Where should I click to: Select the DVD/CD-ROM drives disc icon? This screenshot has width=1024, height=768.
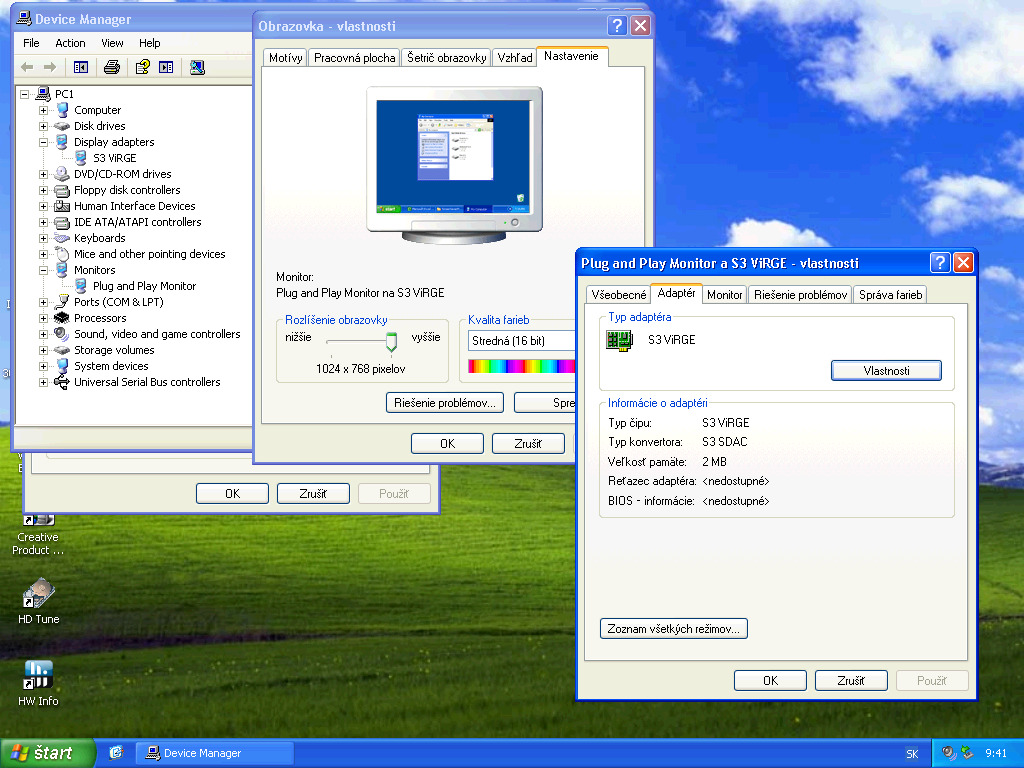tap(62, 174)
